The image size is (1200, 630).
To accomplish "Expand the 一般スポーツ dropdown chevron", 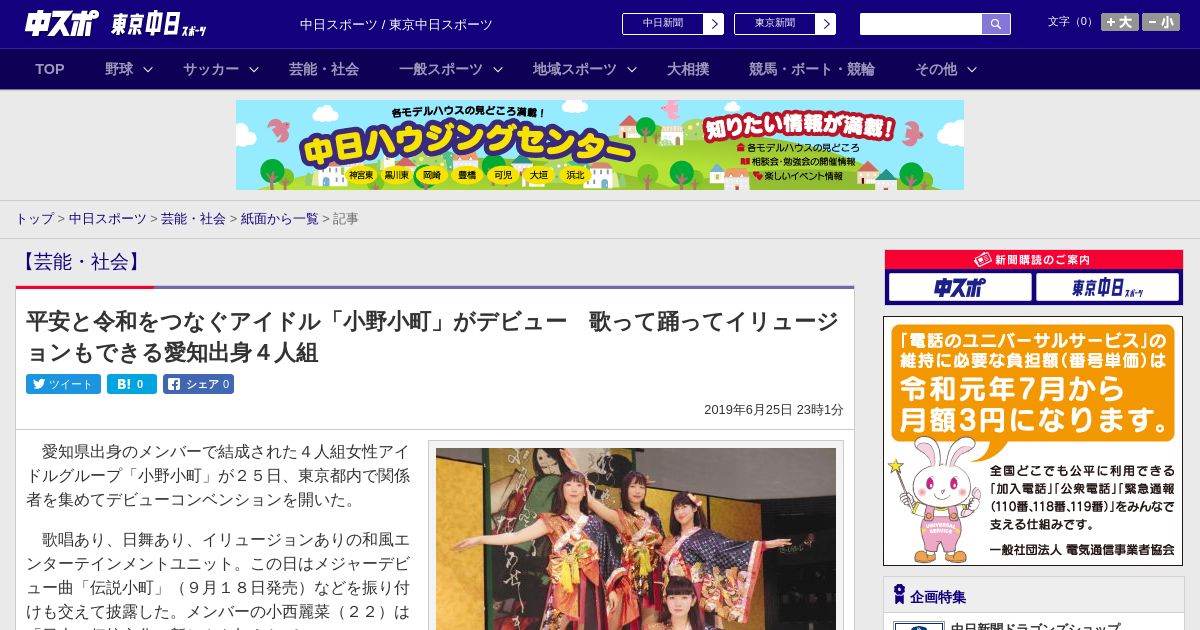I will coord(498,70).
